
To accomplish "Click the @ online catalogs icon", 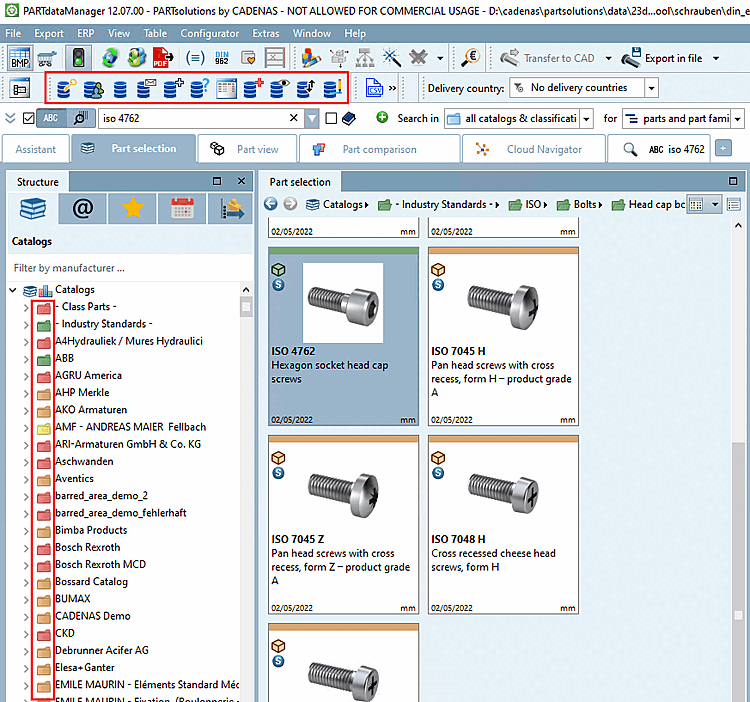I will pos(82,209).
